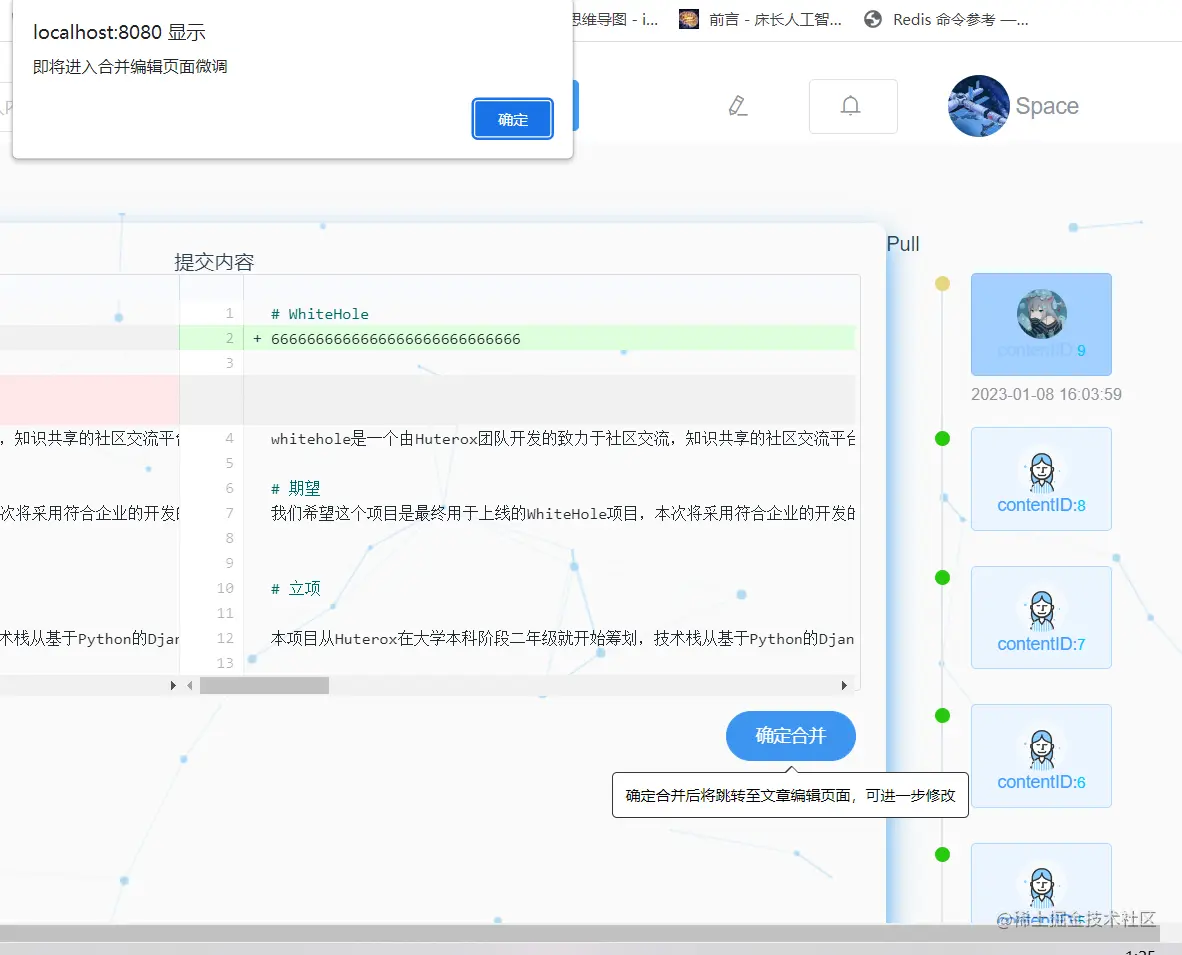Click the 前言 tab favicon

point(688,17)
